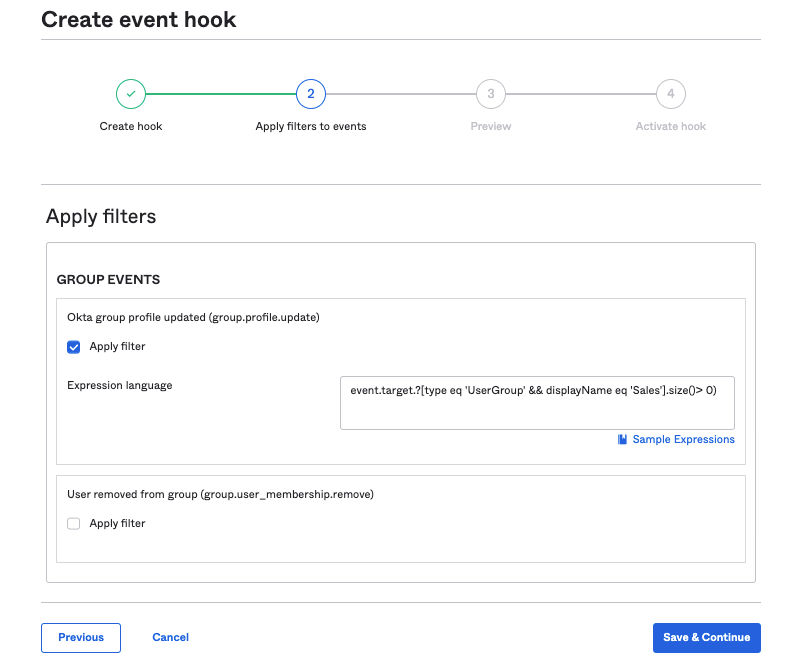The height and width of the screenshot is (668, 792).
Task: Uncheck Apply filter checkbox for group profile updated
Action: [x=74, y=347]
